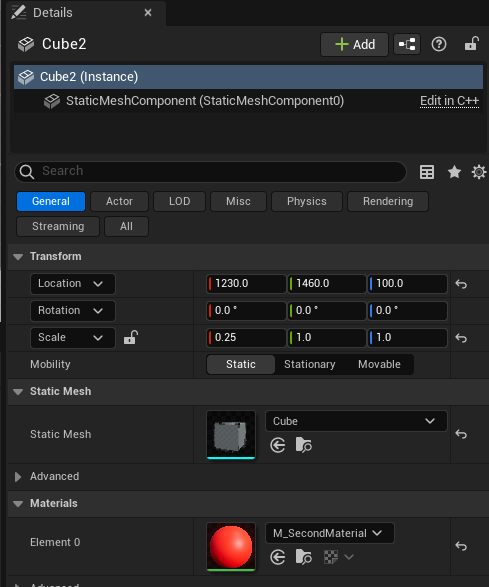This screenshot has height=587, width=489.
Task: Browse to Cube mesh in Content Browser
Action: pos(304,445)
